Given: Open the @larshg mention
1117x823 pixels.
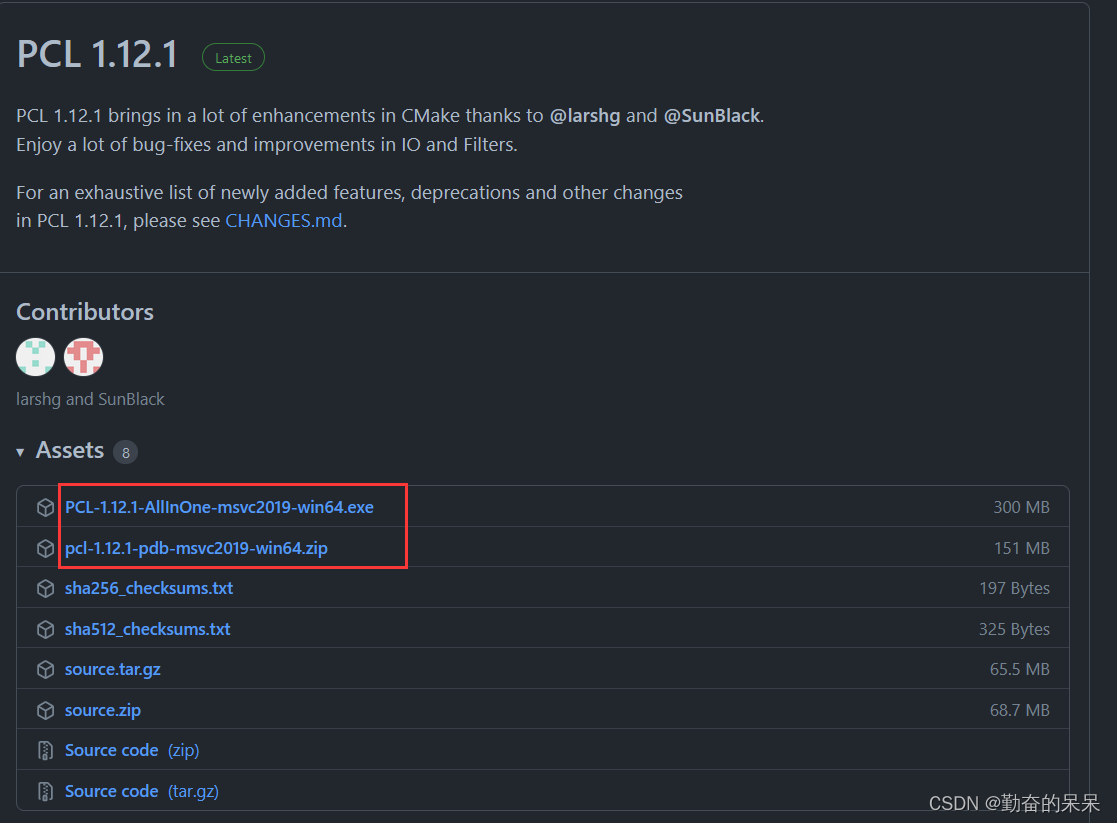Looking at the screenshot, I should click(585, 115).
